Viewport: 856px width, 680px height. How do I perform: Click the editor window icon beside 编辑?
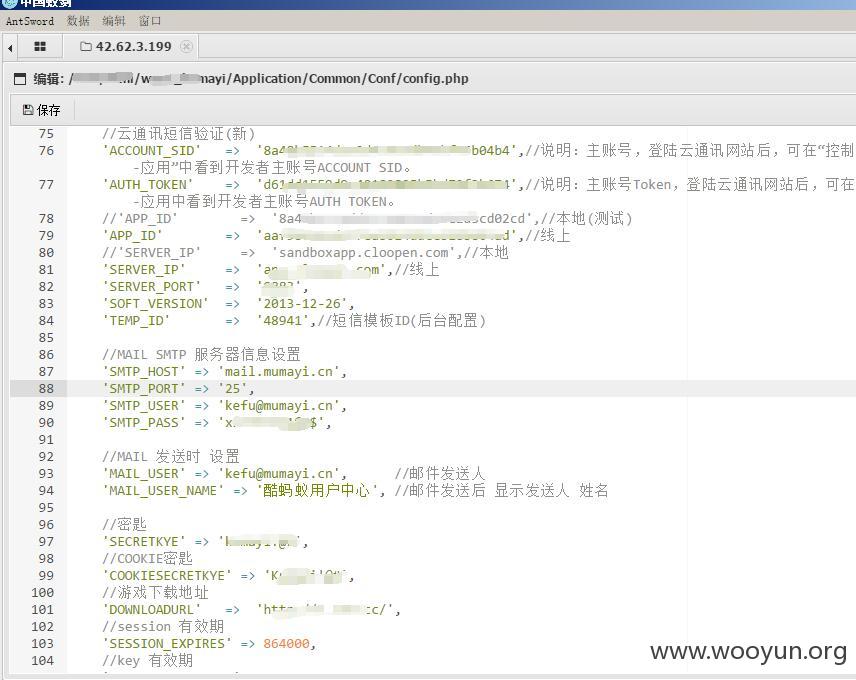20,79
